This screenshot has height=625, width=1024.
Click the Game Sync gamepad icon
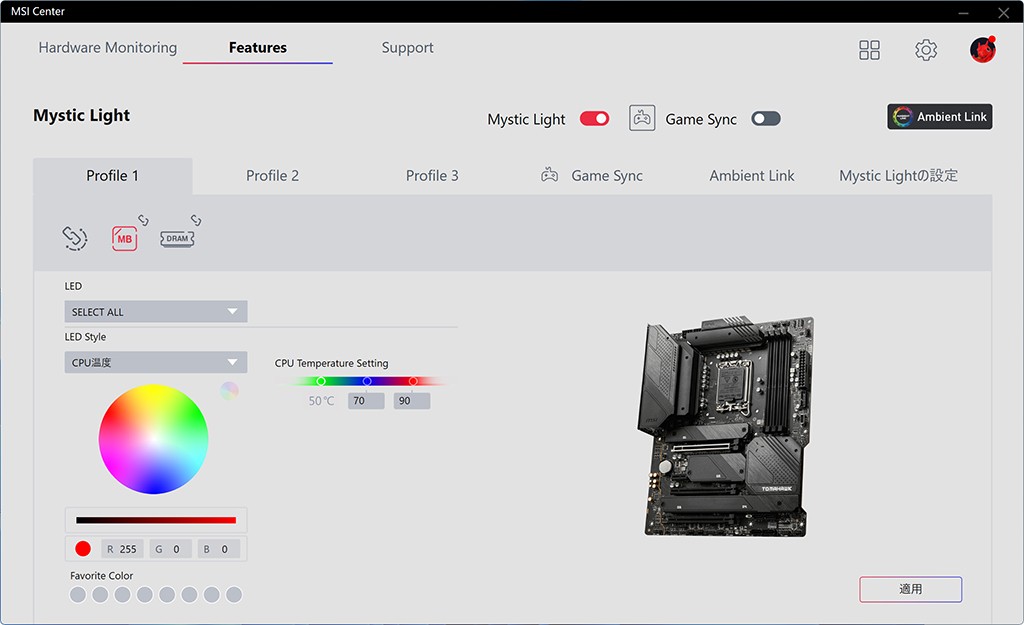pyautogui.click(x=642, y=118)
